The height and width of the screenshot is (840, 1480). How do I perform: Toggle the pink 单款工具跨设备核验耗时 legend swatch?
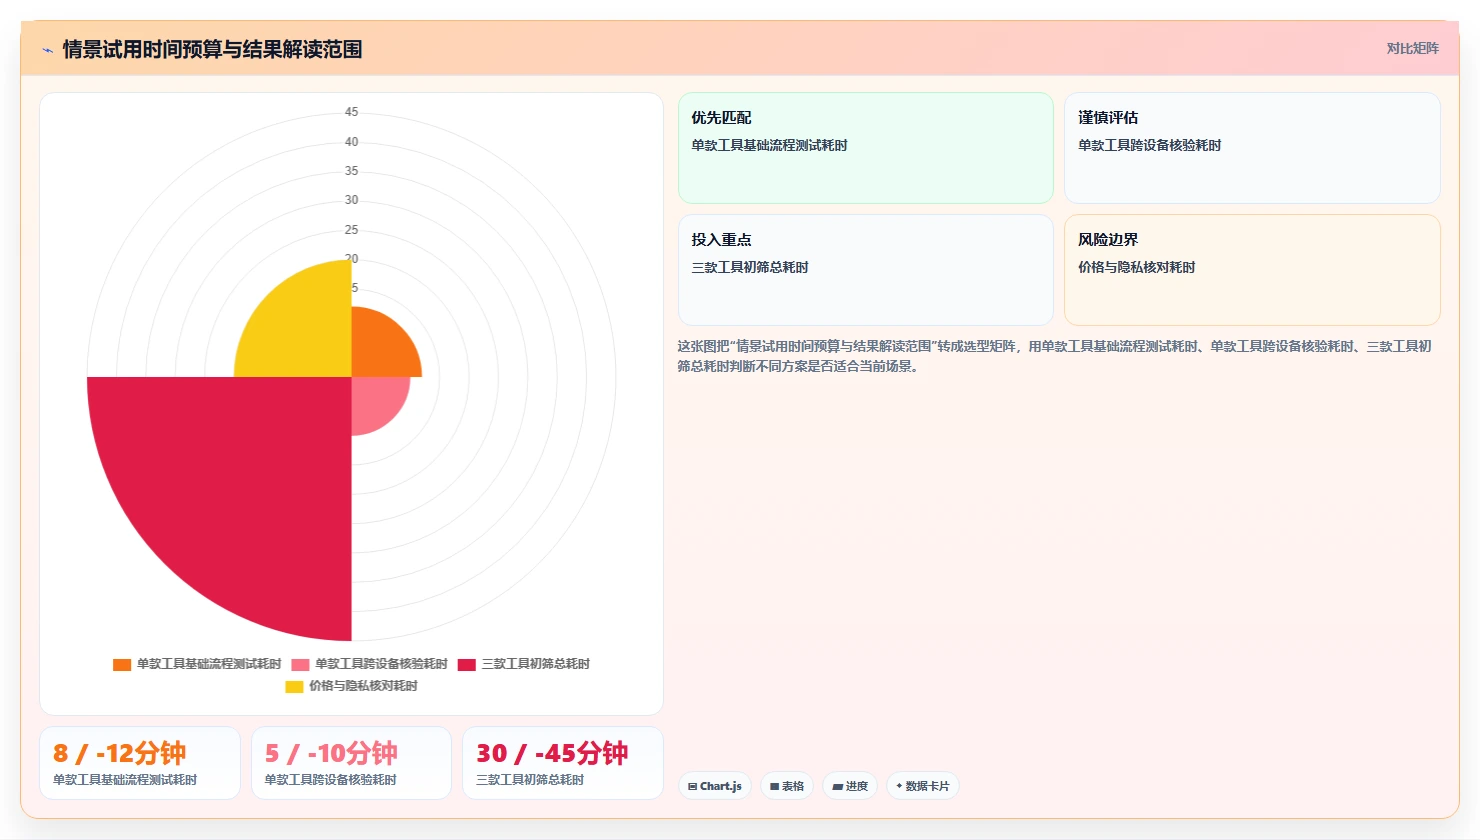point(300,665)
